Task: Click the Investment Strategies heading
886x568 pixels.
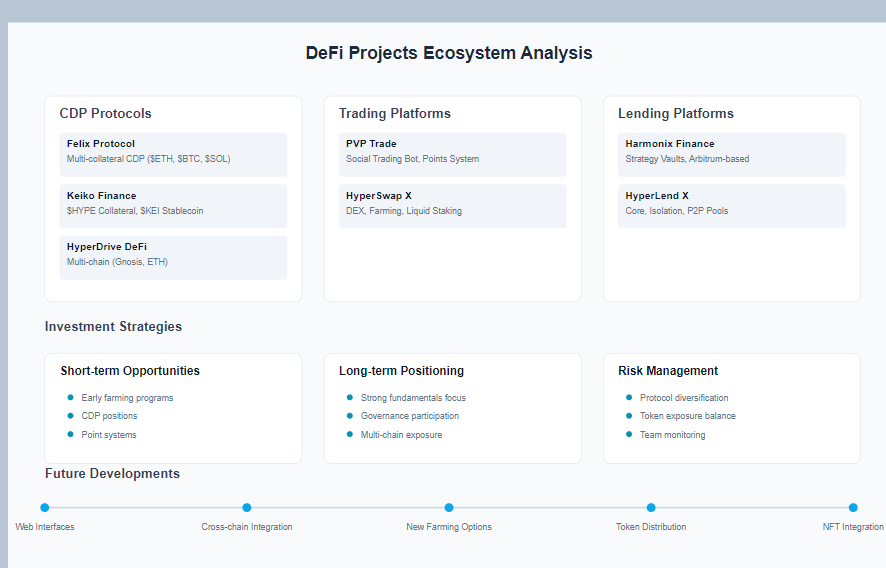Action: [x=114, y=327]
